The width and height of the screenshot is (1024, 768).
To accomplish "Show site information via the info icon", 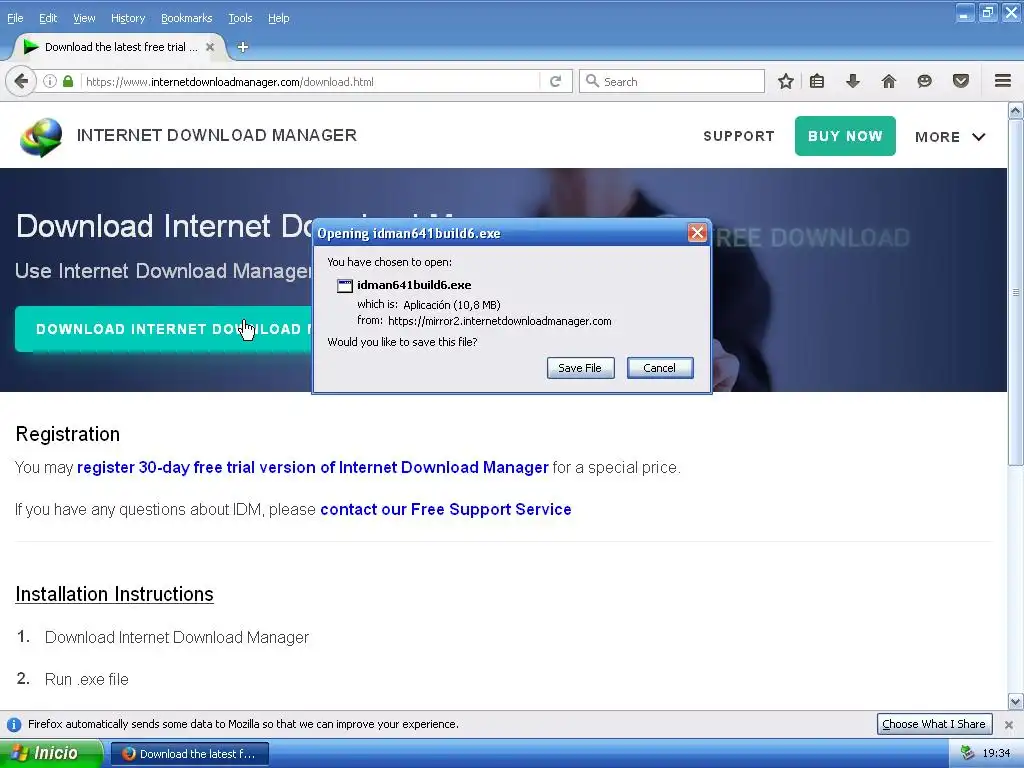I will click(x=50, y=82).
